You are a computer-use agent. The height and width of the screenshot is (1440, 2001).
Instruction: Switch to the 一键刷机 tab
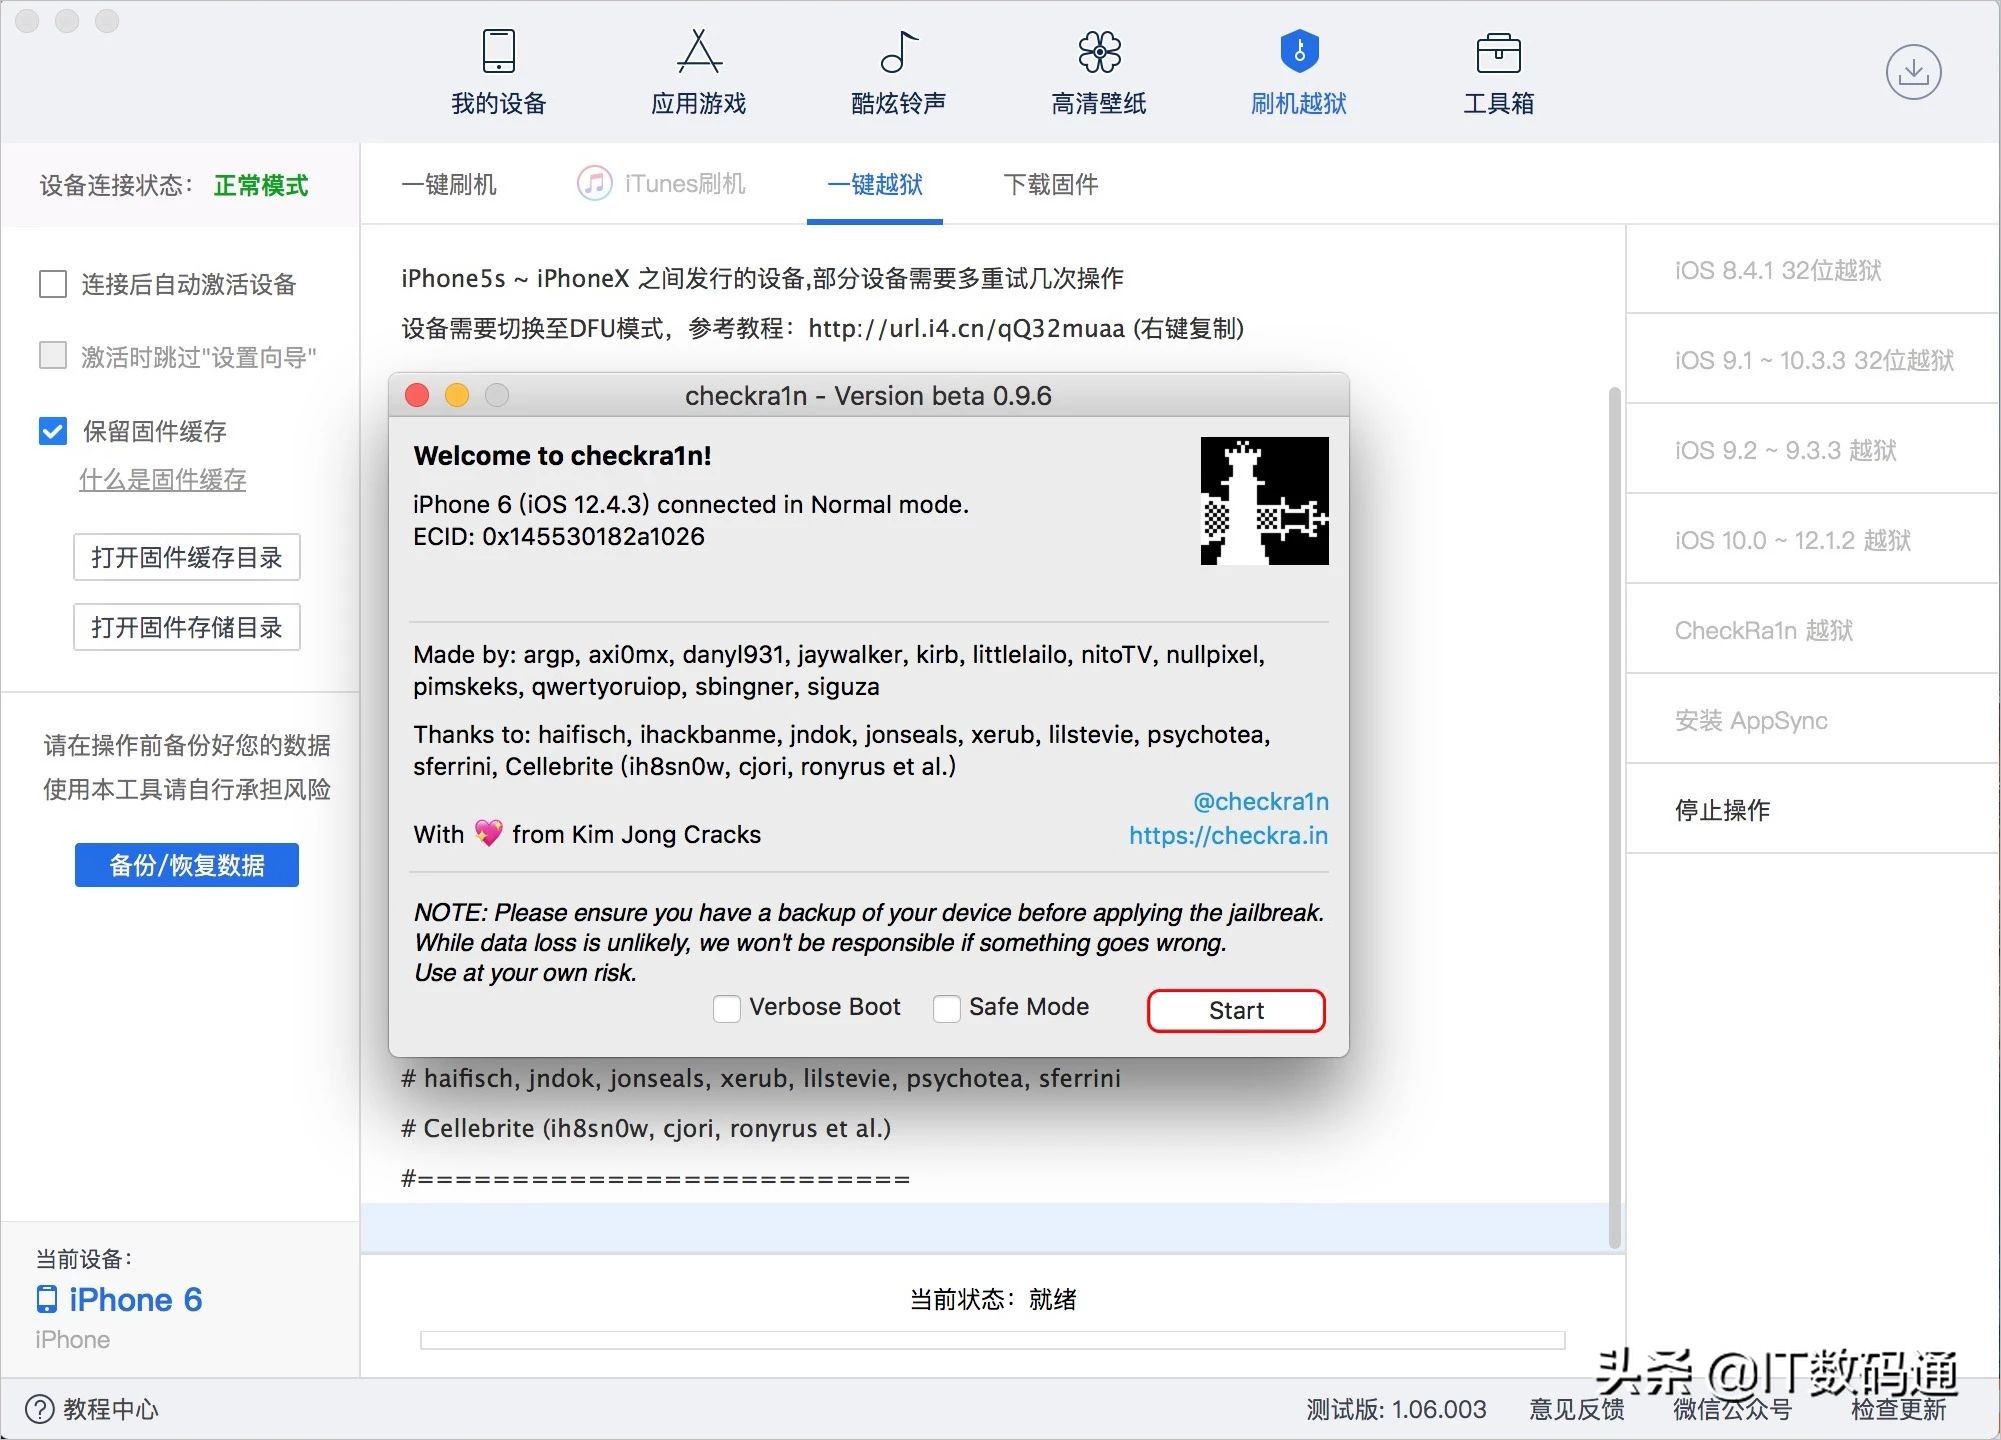tap(449, 184)
